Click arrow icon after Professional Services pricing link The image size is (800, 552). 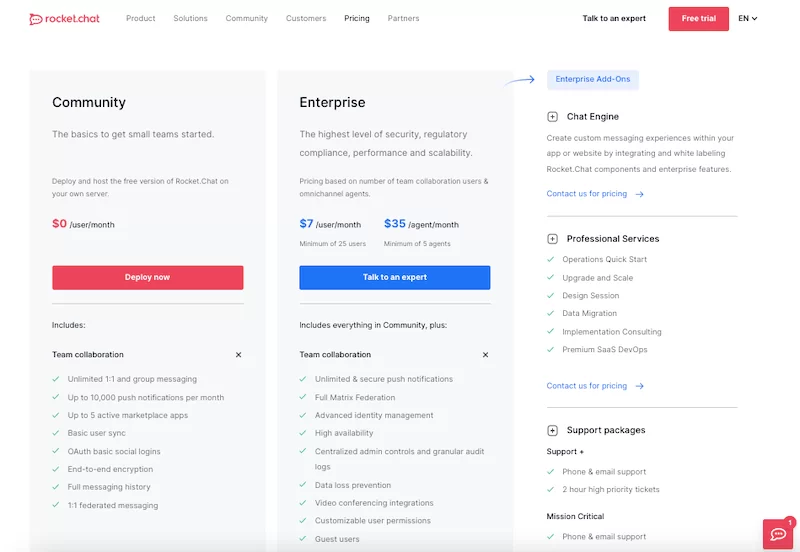[x=639, y=386]
